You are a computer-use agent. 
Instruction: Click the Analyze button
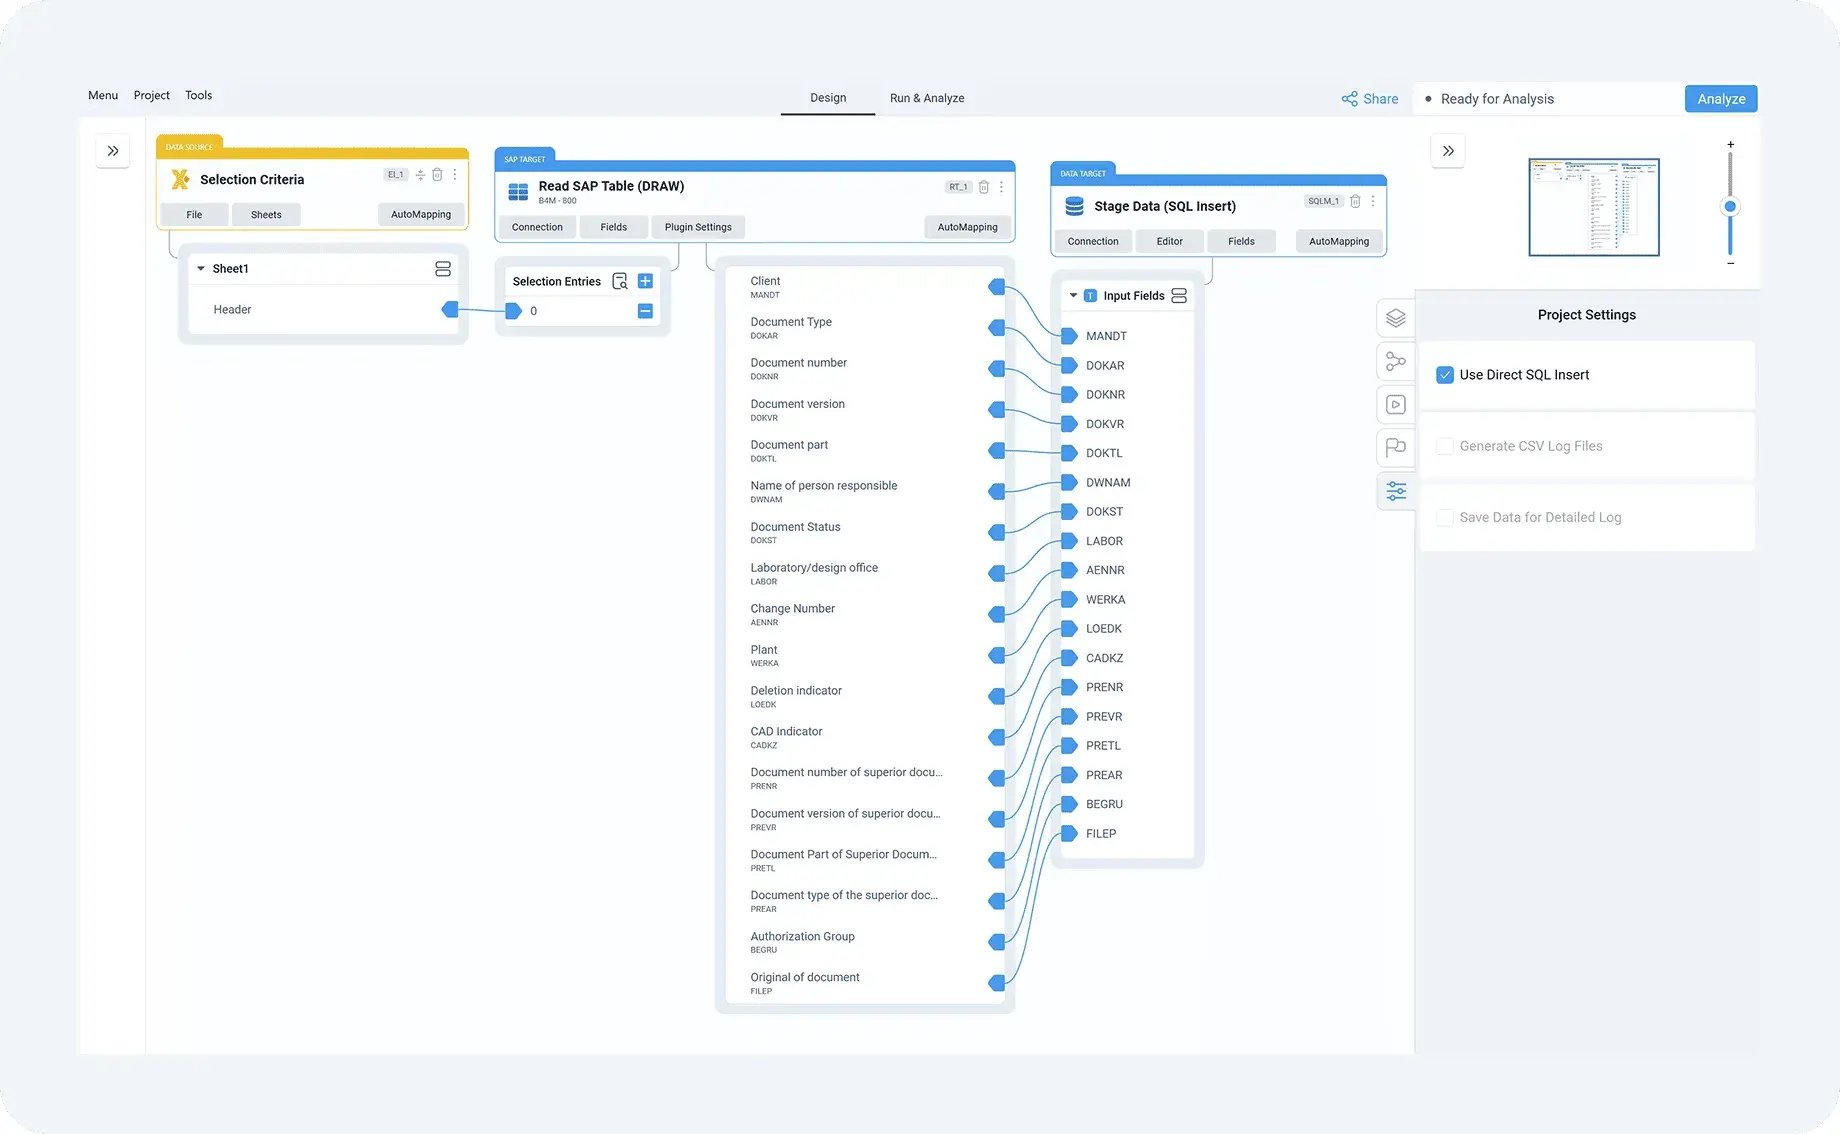click(1720, 99)
